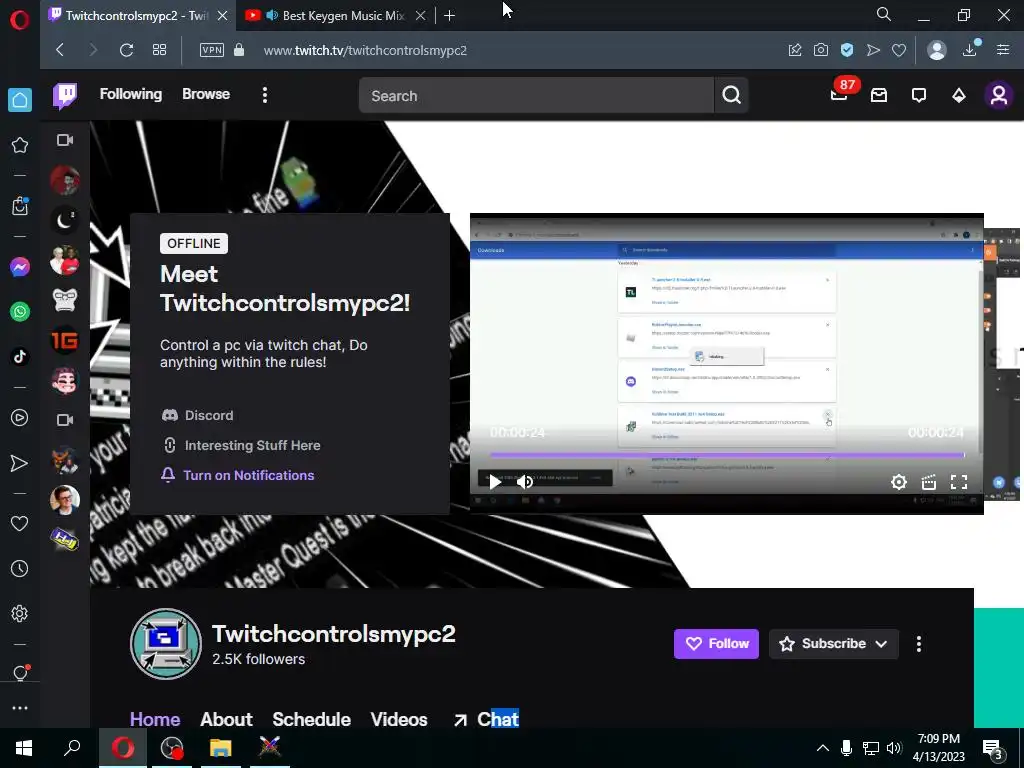Click Turn on Notifications
This screenshot has width=1024, height=768.
tap(238, 475)
